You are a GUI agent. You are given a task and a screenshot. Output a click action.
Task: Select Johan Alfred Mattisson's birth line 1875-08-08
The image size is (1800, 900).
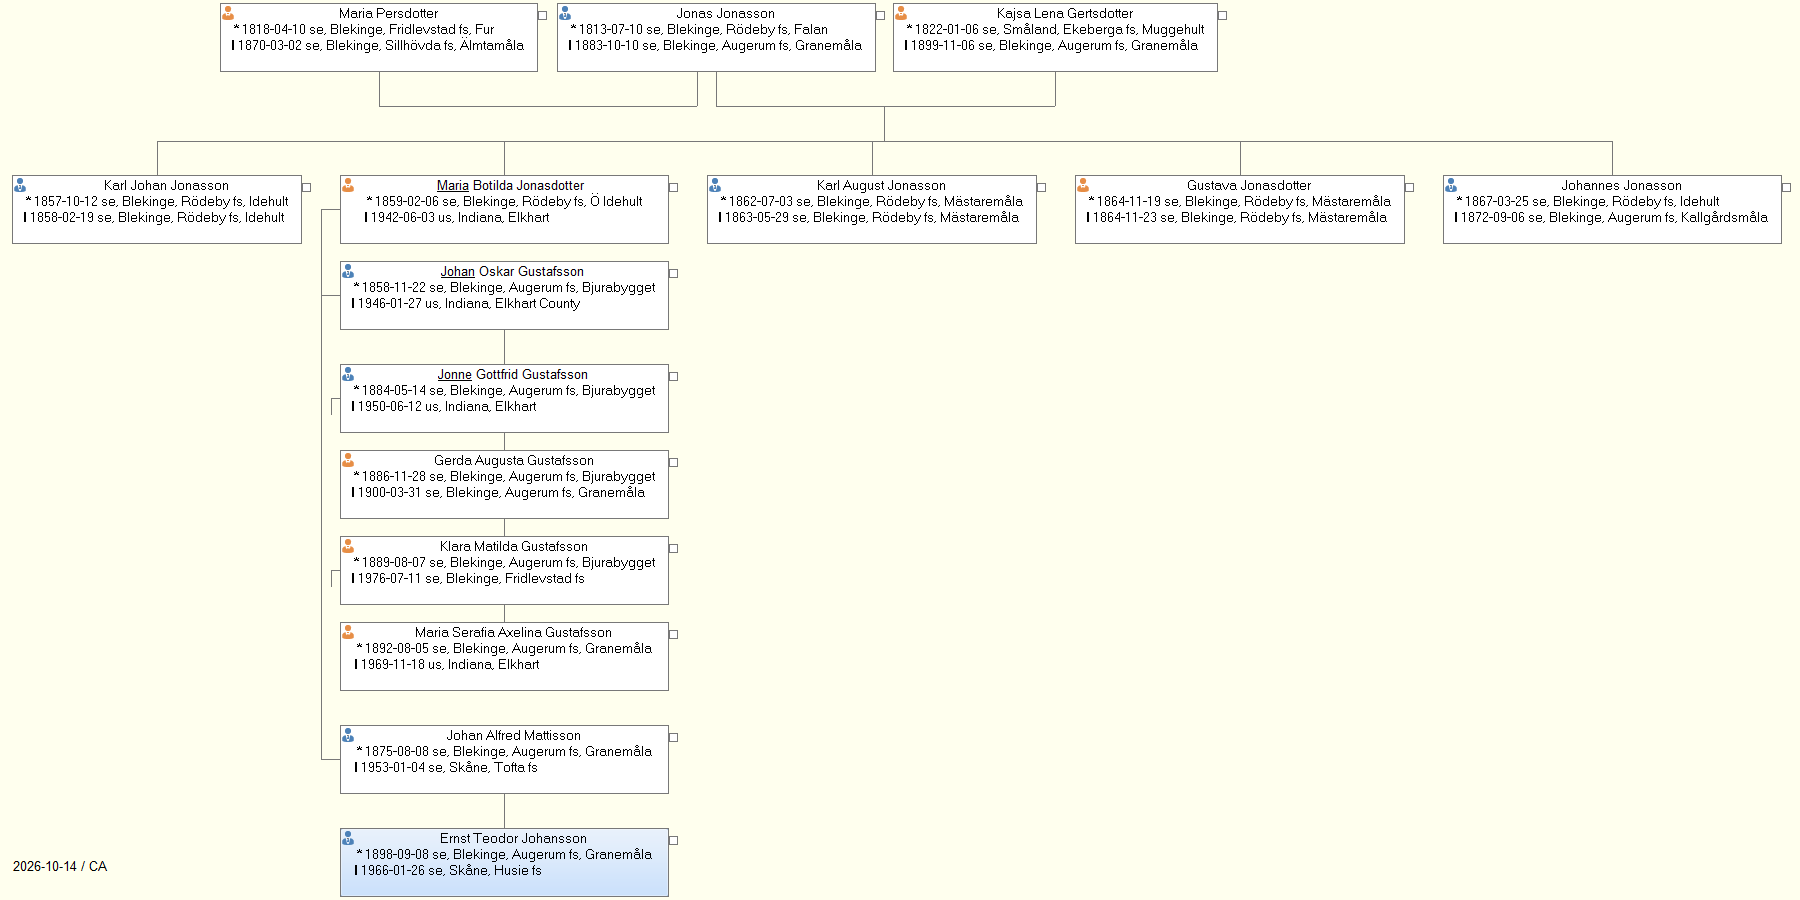504,751
